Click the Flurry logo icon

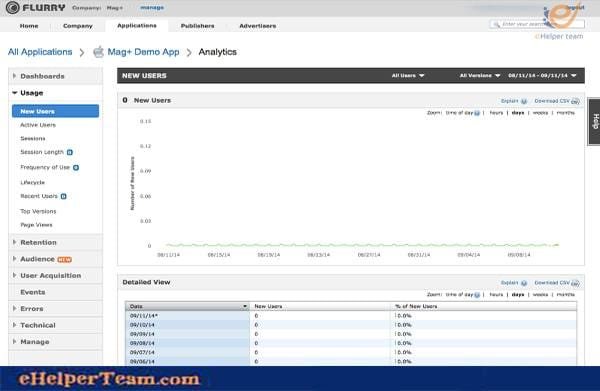pyautogui.click(x=12, y=8)
